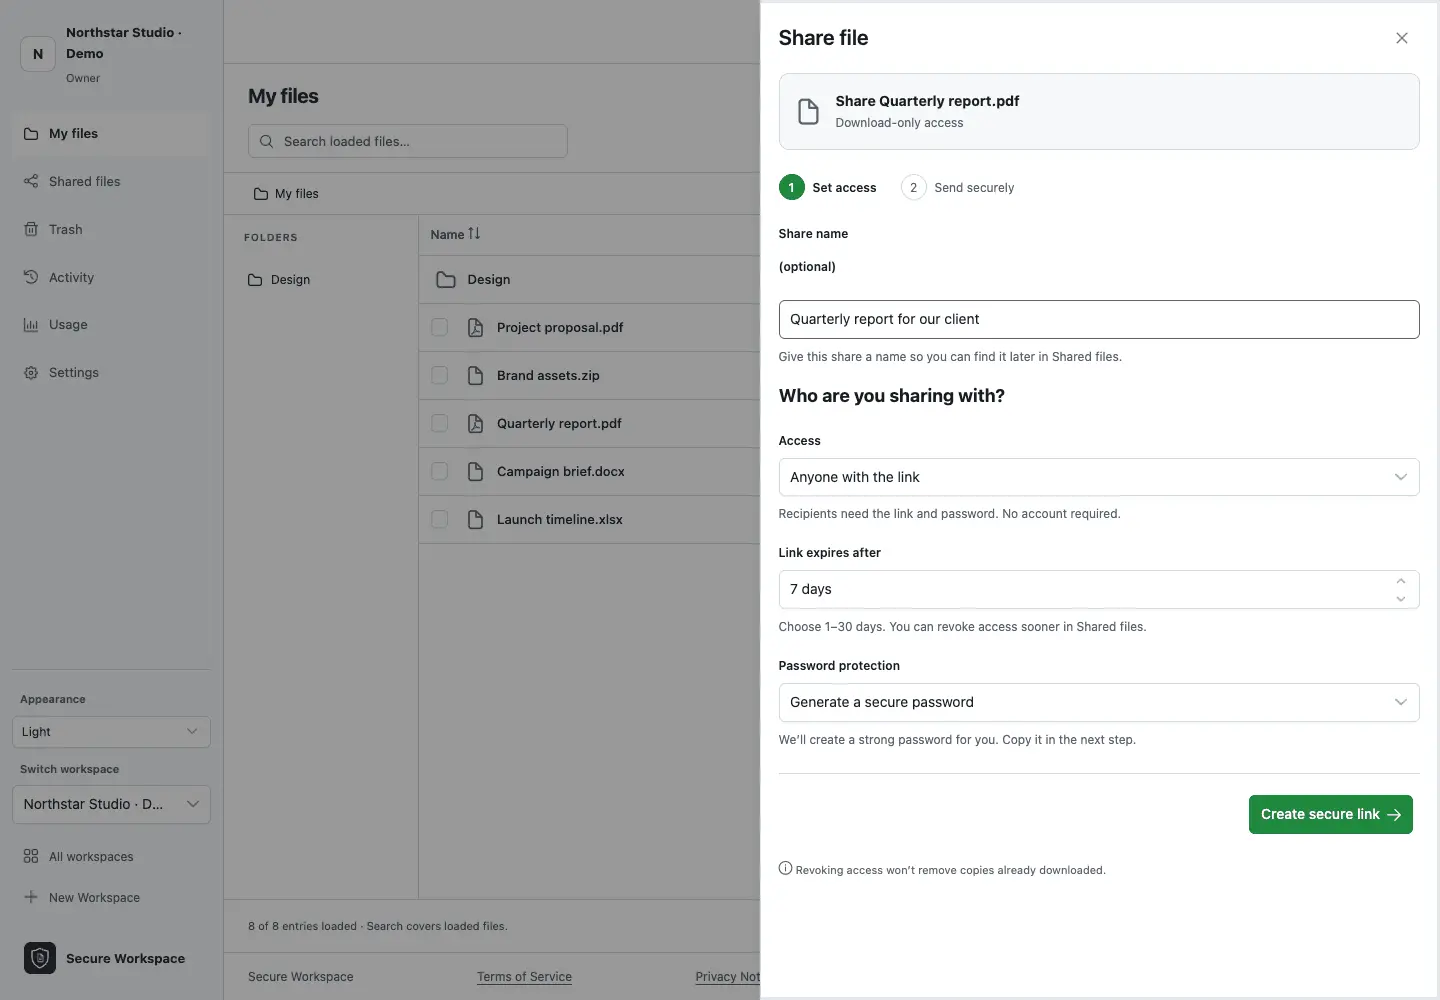Click the Trash bin icon in sidebar
The height and width of the screenshot is (1000, 1440).
31,230
